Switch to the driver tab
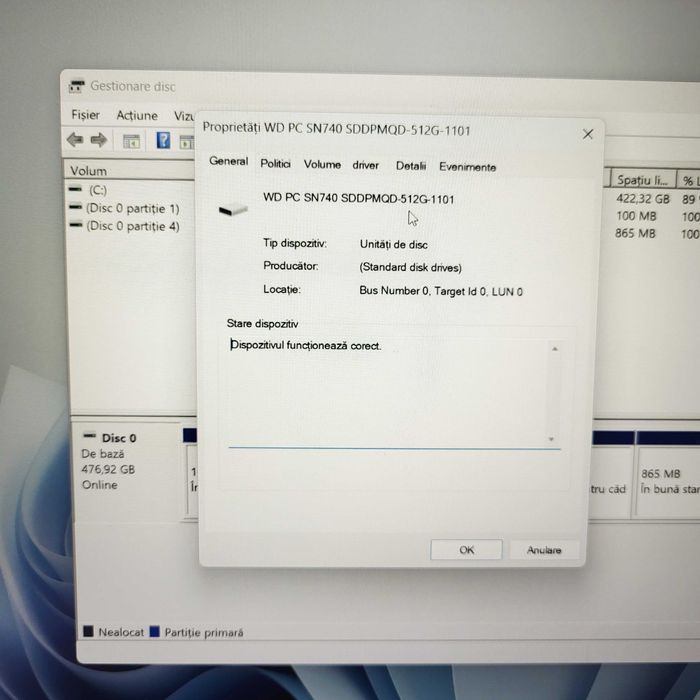Image resolution: width=700 pixels, height=700 pixels. click(366, 165)
